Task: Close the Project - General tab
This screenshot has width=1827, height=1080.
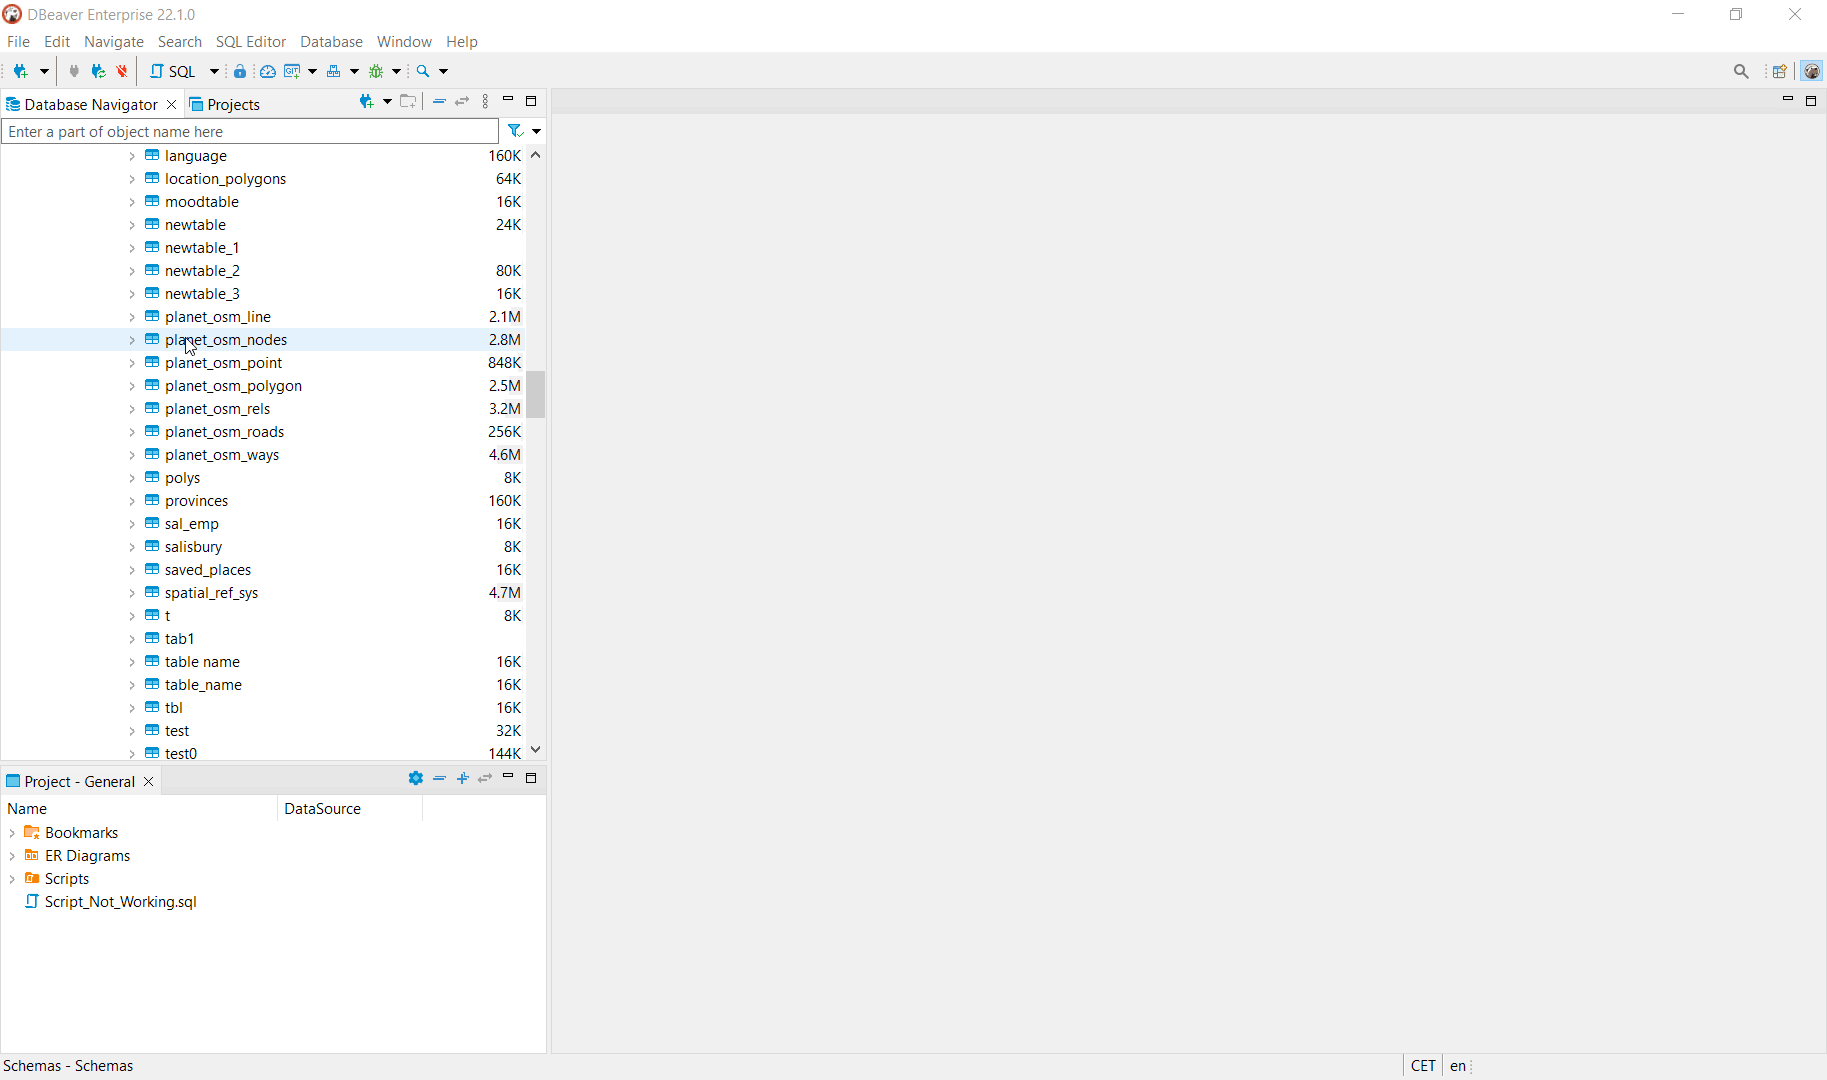Action: pyautogui.click(x=148, y=782)
